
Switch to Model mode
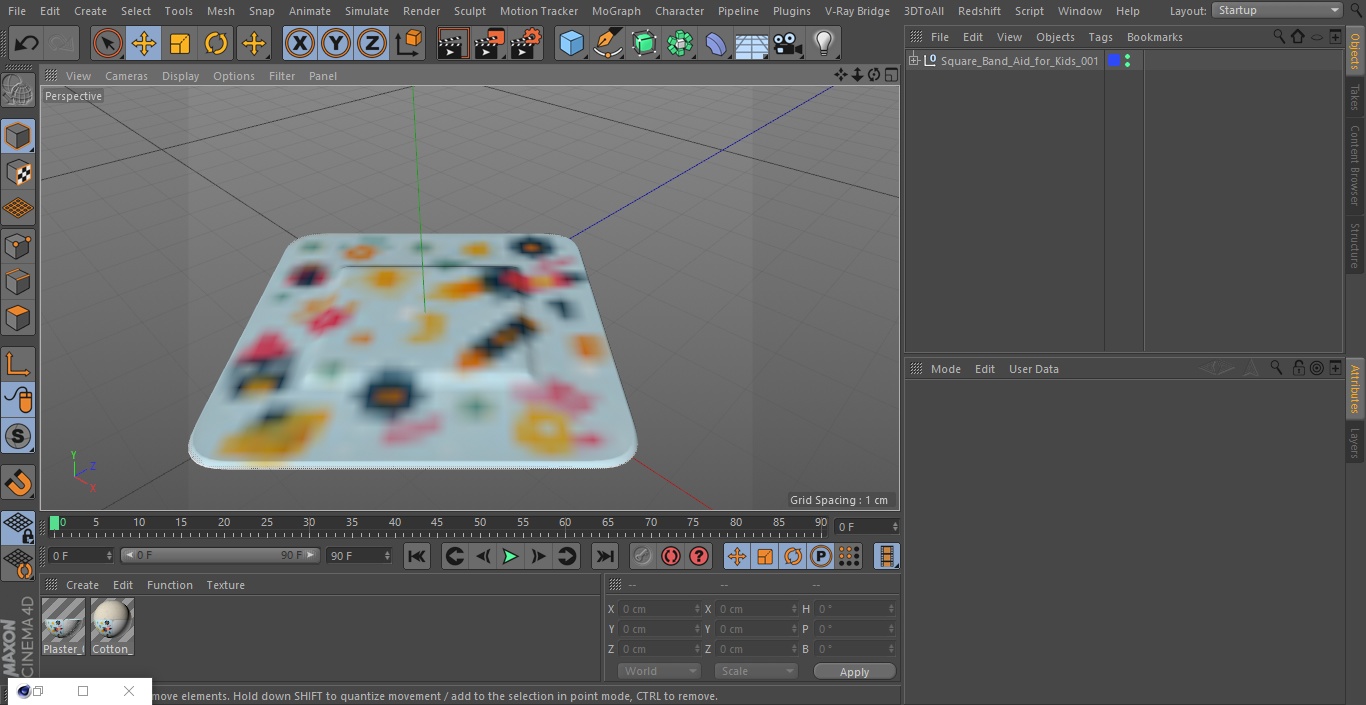pos(18,136)
